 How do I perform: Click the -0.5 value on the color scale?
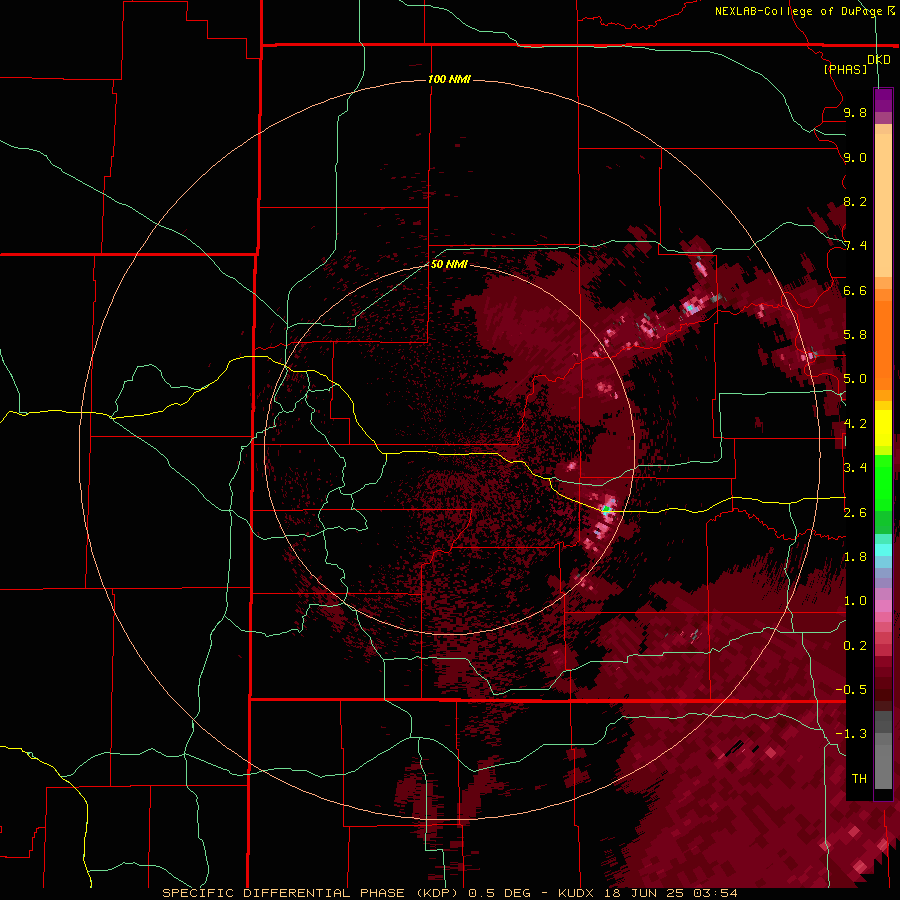[x=851, y=690]
